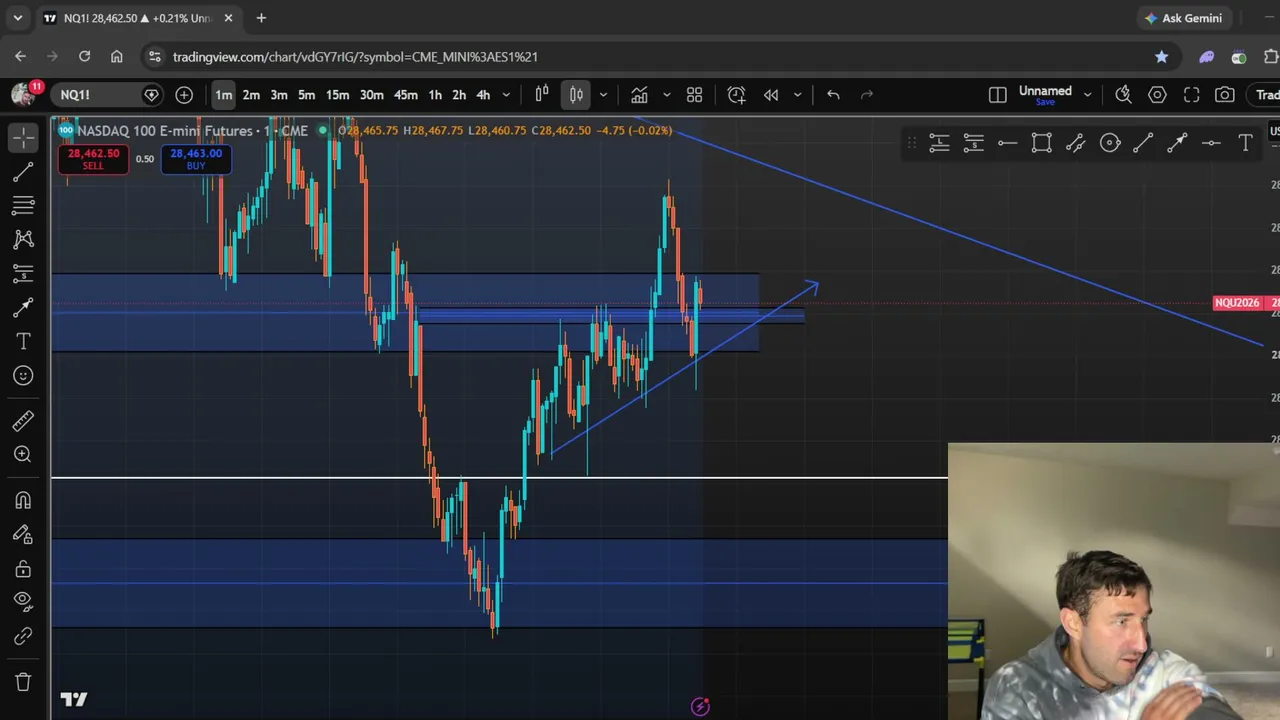Select the horizontal line tool in favorites toolbar

pos(1211,144)
